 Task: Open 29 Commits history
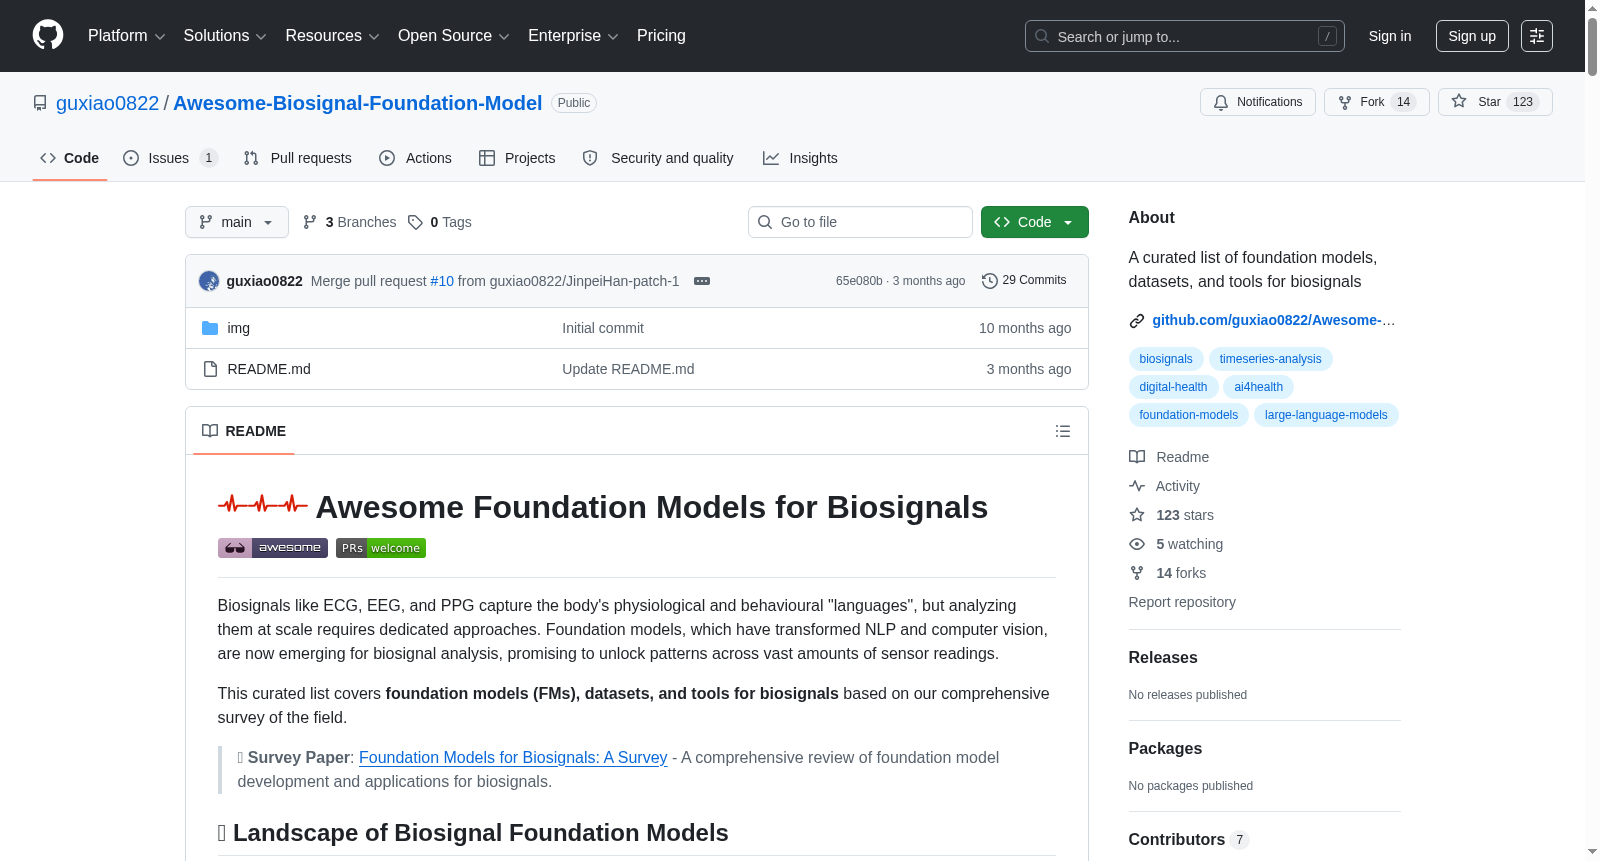[1024, 280]
